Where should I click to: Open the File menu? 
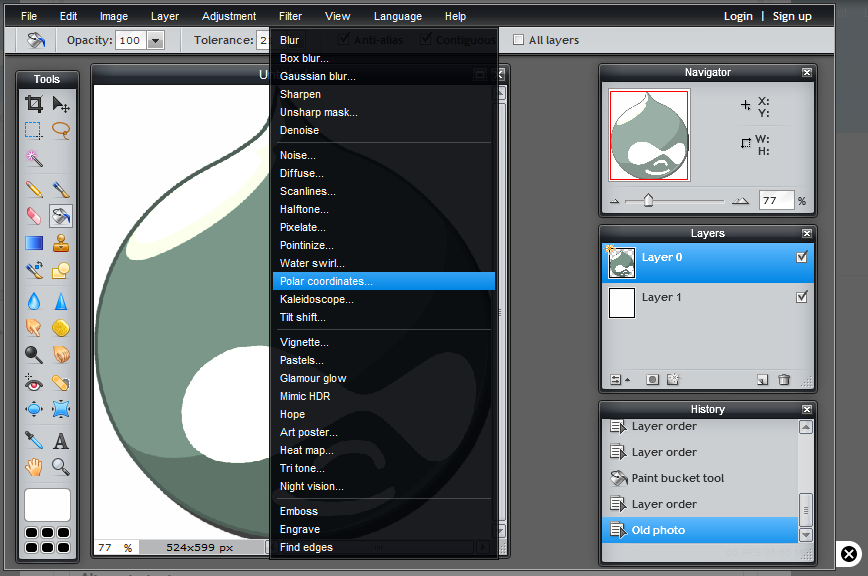click(29, 17)
